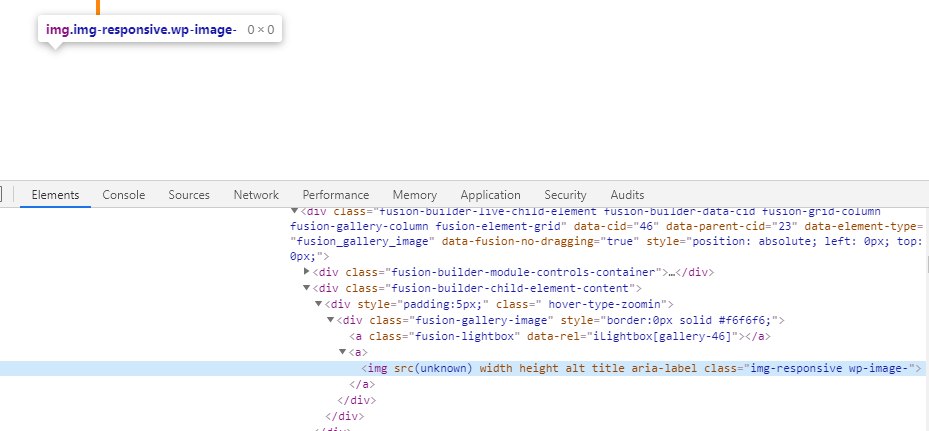This screenshot has height=431, width=929.
Task: Collapse the empty anchor tag node
Action: (x=342, y=352)
